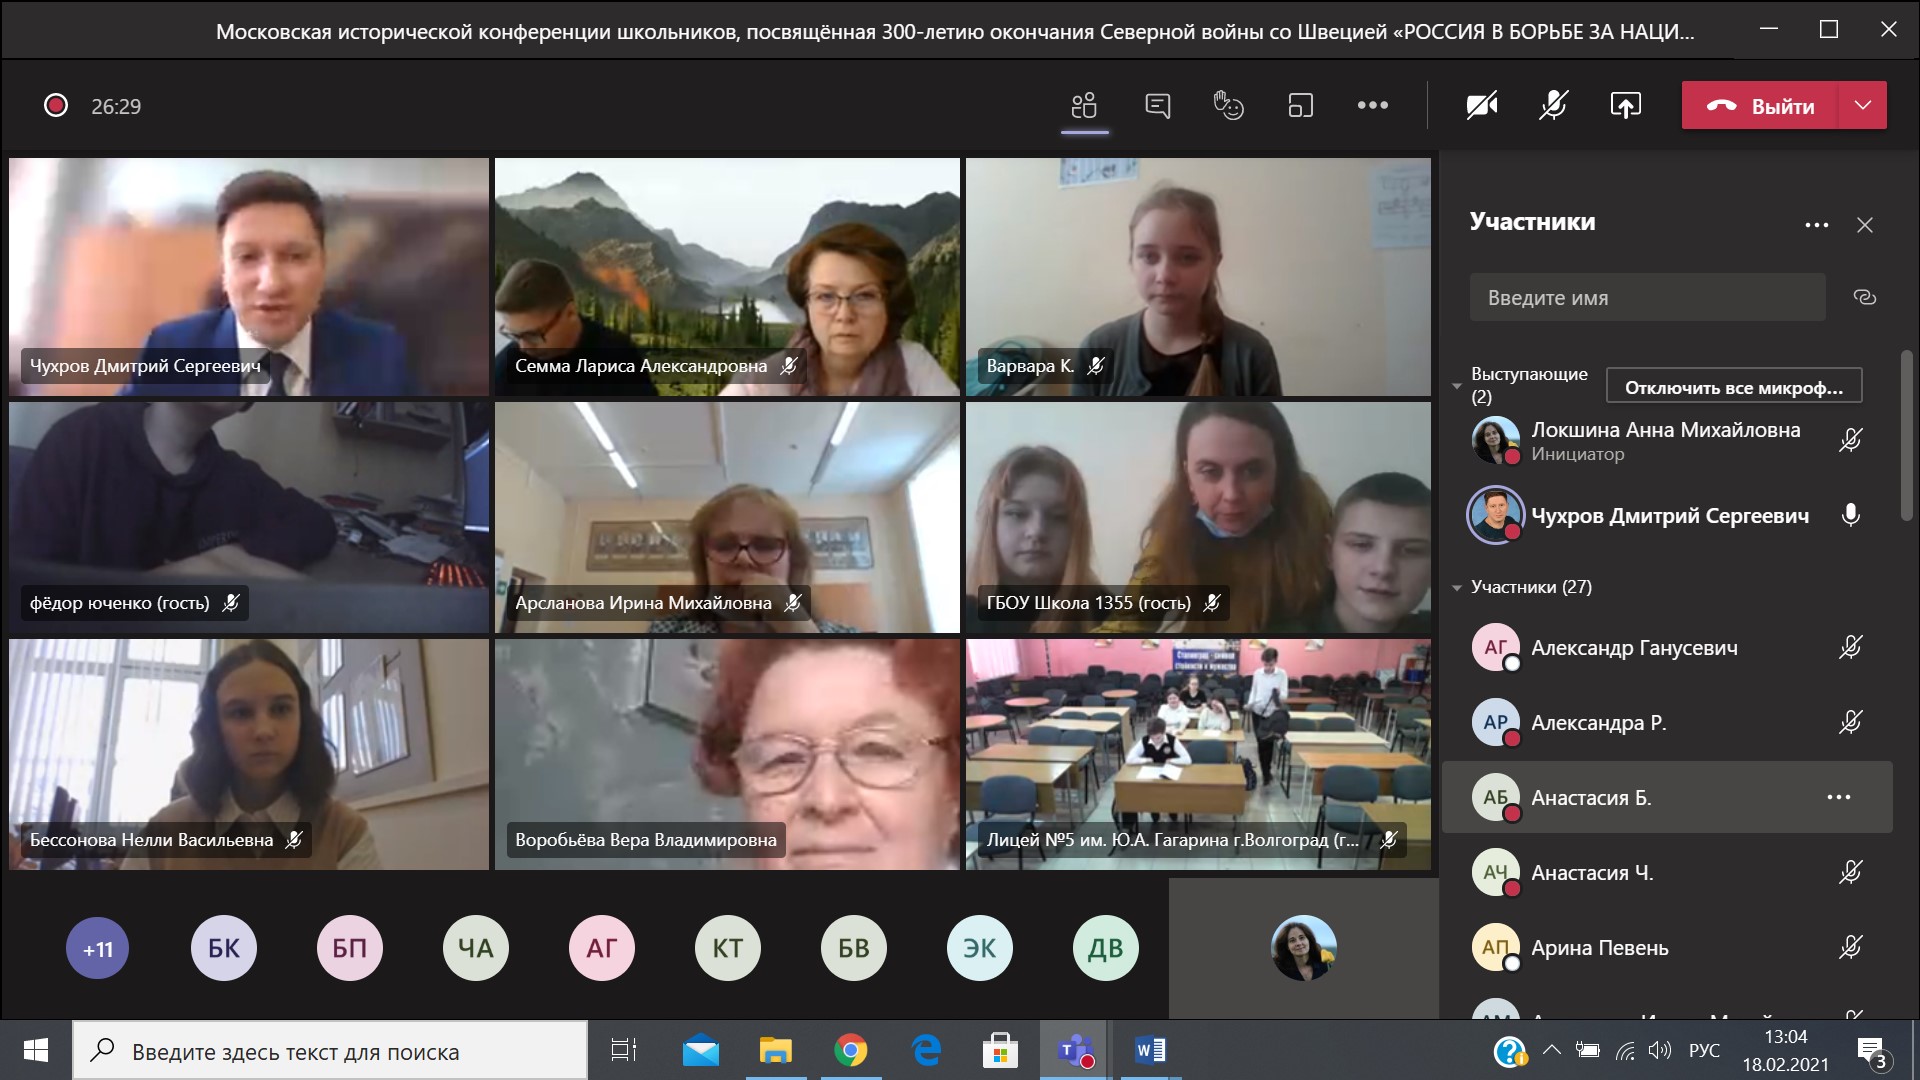The height and width of the screenshot is (1080, 1920).
Task: Select participant Арина Певень
Action: point(1667,947)
